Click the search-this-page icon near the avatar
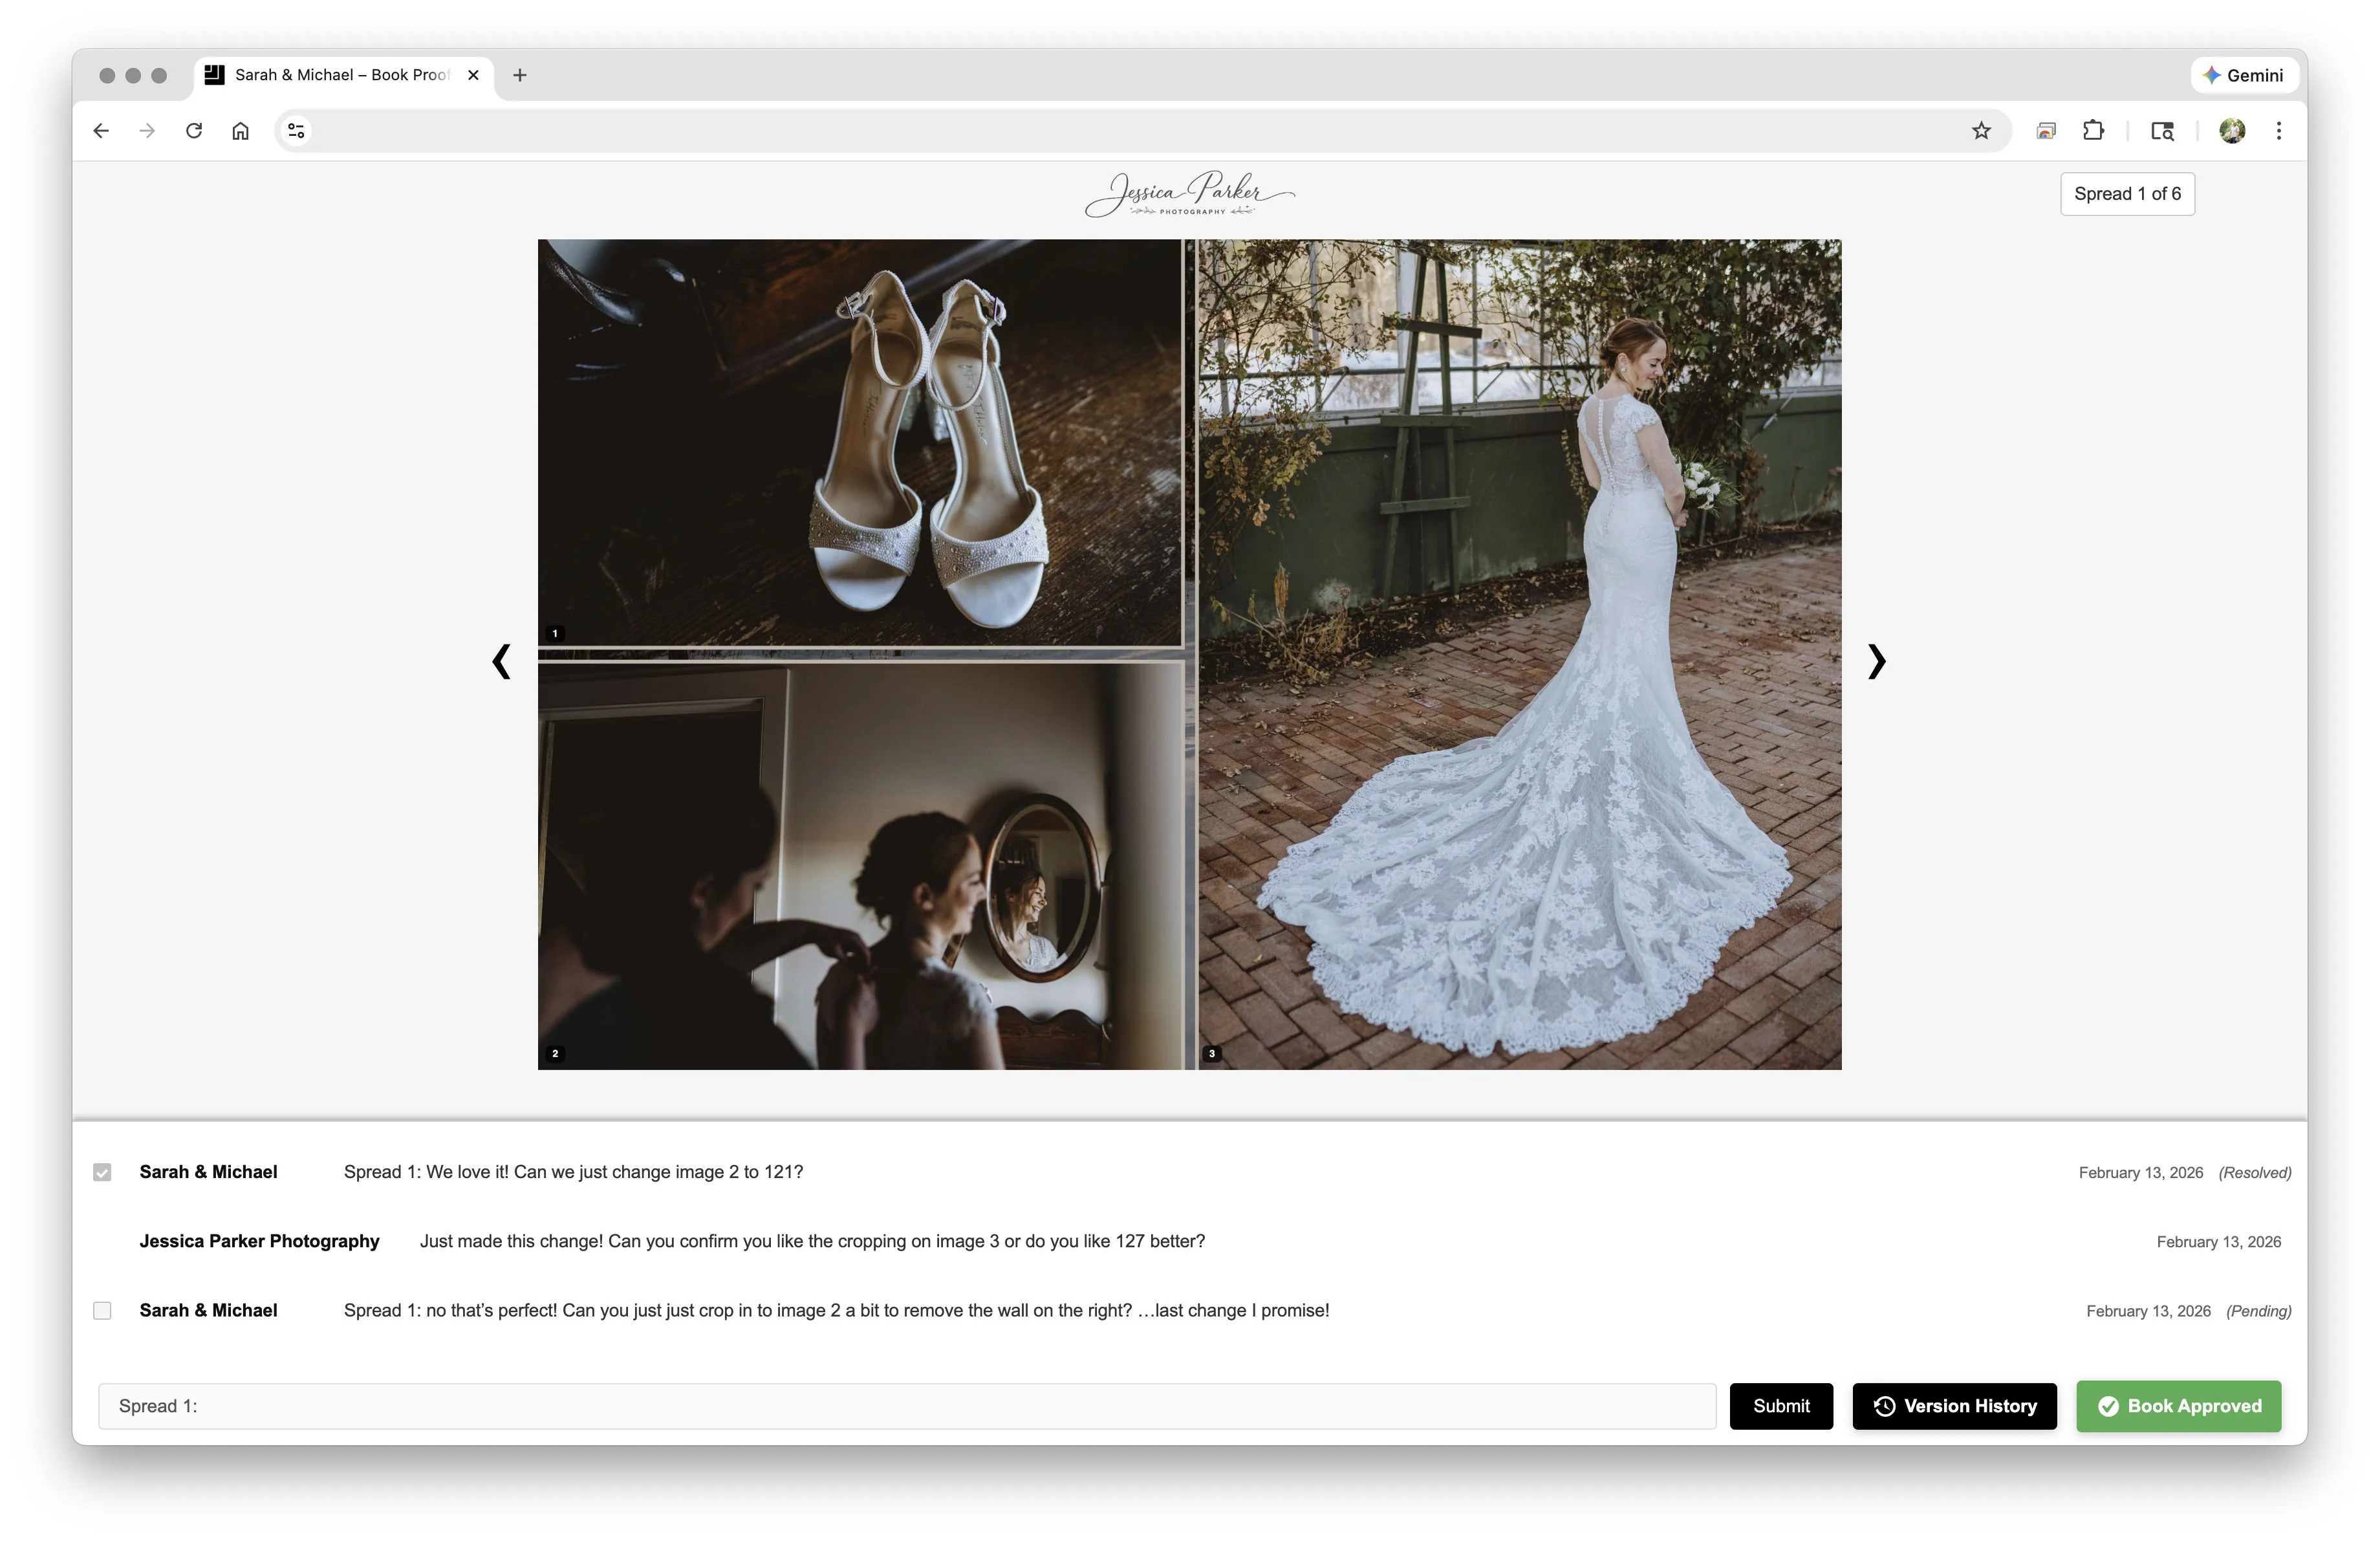The width and height of the screenshot is (2380, 1541). tap(2162, 130)
